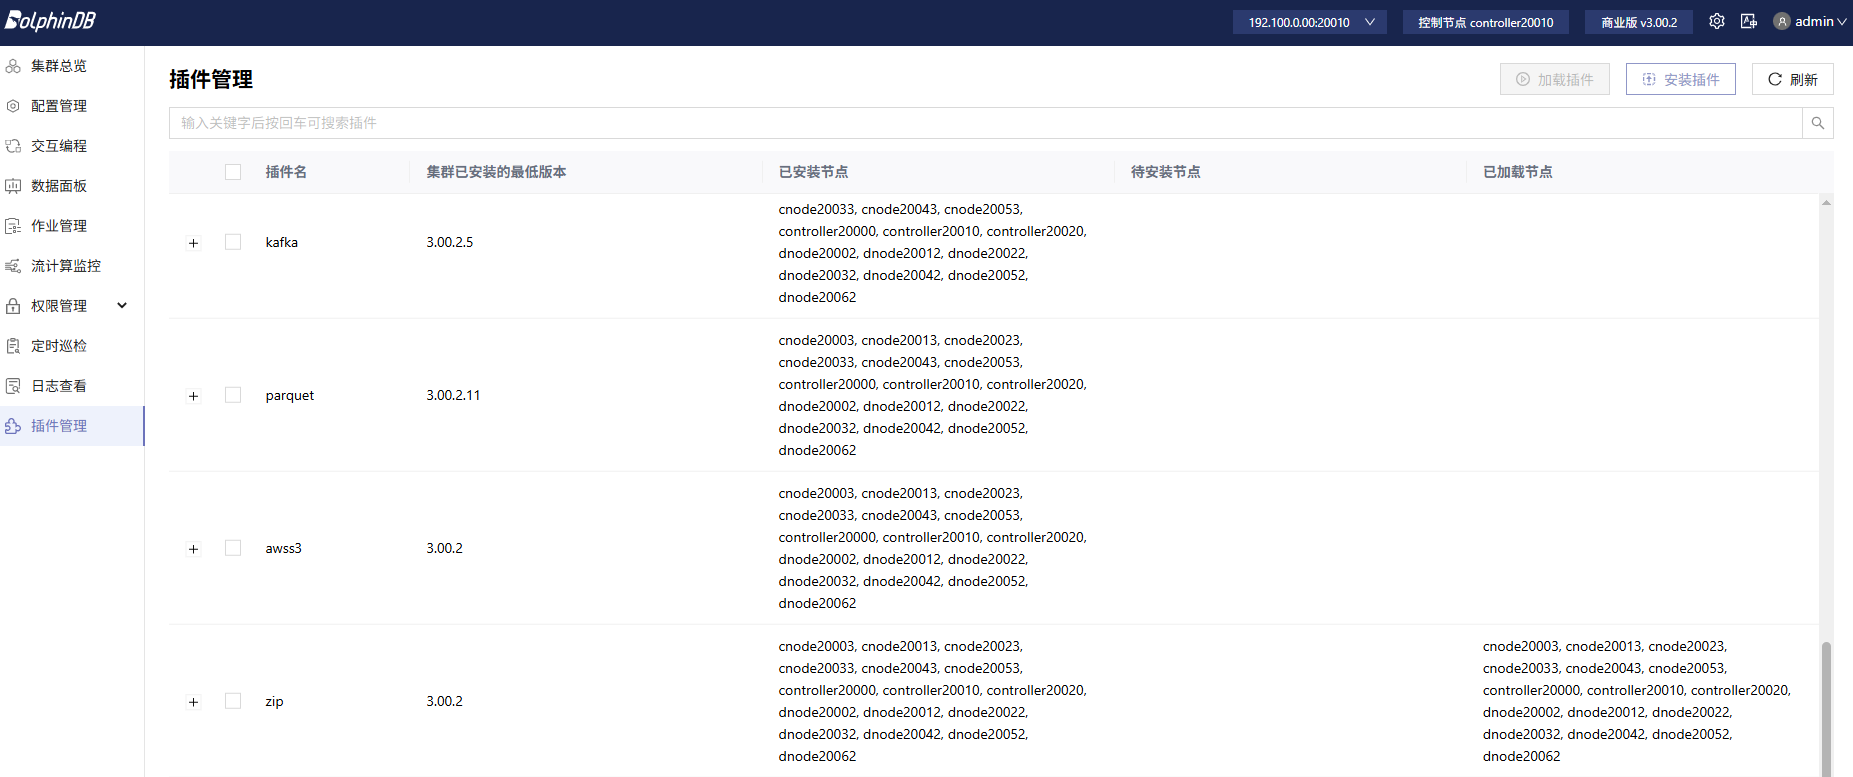Expand the 权限管理 submenu chevron
The image size is (1853, 777).
[122, 306]
